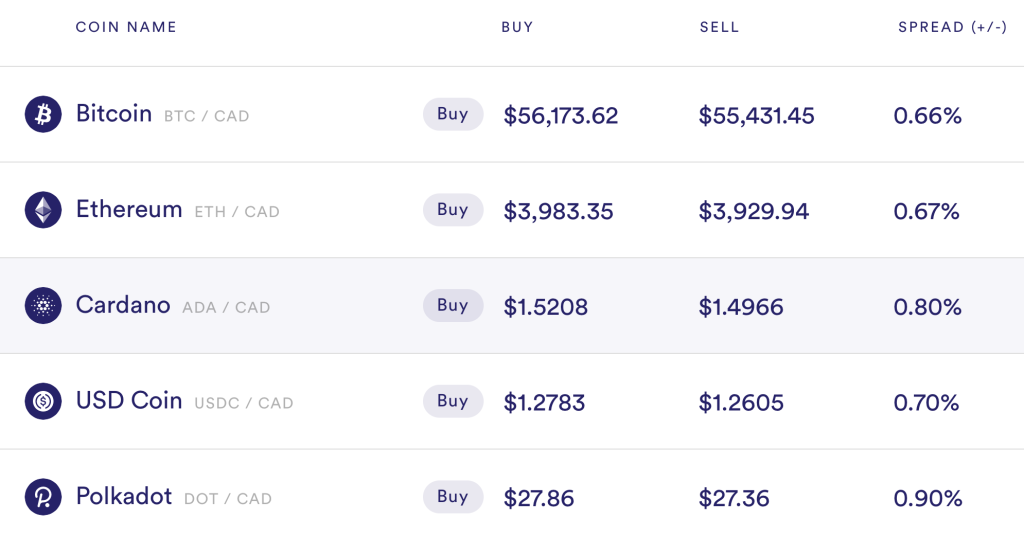This screenshot has height=536, width=1024.
Task: Click the Cardano coin icon
Action: 43,306
